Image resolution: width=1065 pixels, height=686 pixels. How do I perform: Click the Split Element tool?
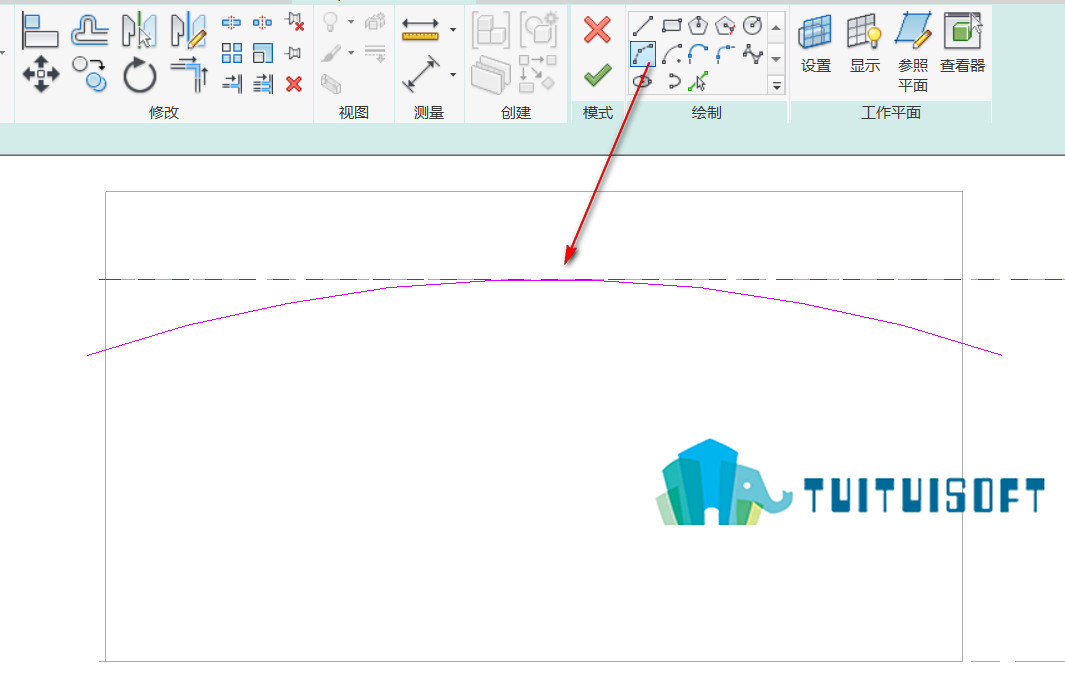231,22
